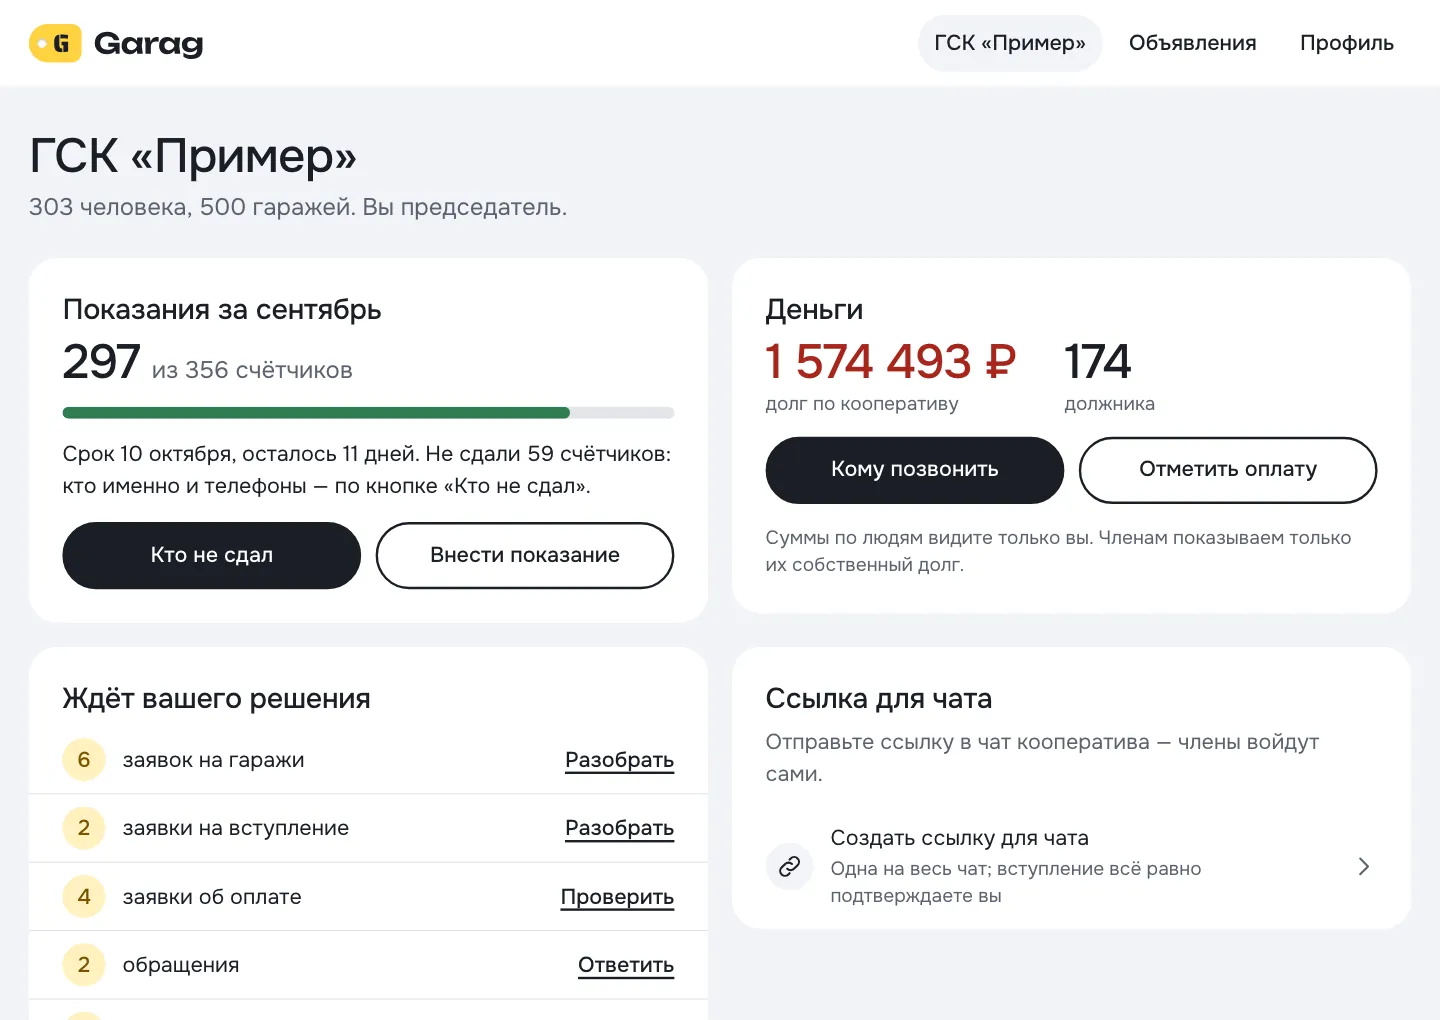Click the yellow Garag logo icon
Image resolution: width=1440 pixels, height=1020 pixels.
(x=55, y=43)
